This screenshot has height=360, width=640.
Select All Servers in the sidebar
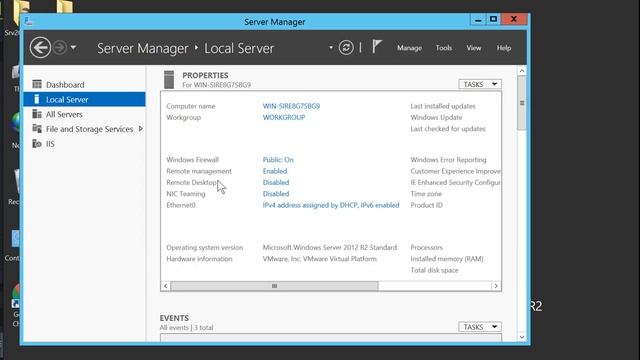84,114
